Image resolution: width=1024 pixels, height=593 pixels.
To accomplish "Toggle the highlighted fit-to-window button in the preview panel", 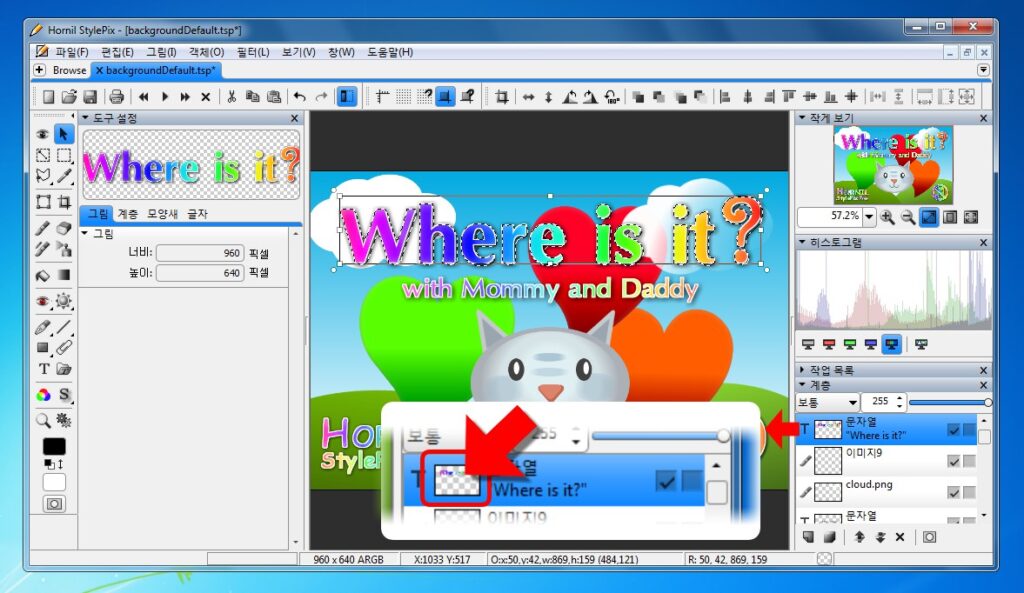I will click(x=929, y=217).
